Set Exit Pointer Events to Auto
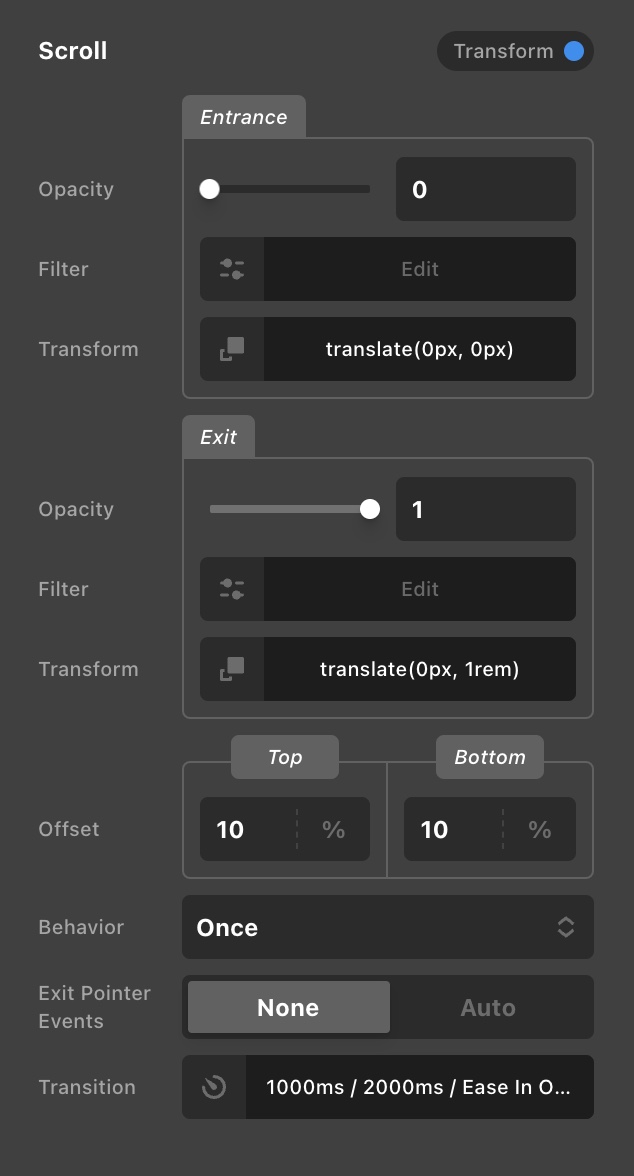The height and width of the screenshot is (1176, 634). [488, 1007]
